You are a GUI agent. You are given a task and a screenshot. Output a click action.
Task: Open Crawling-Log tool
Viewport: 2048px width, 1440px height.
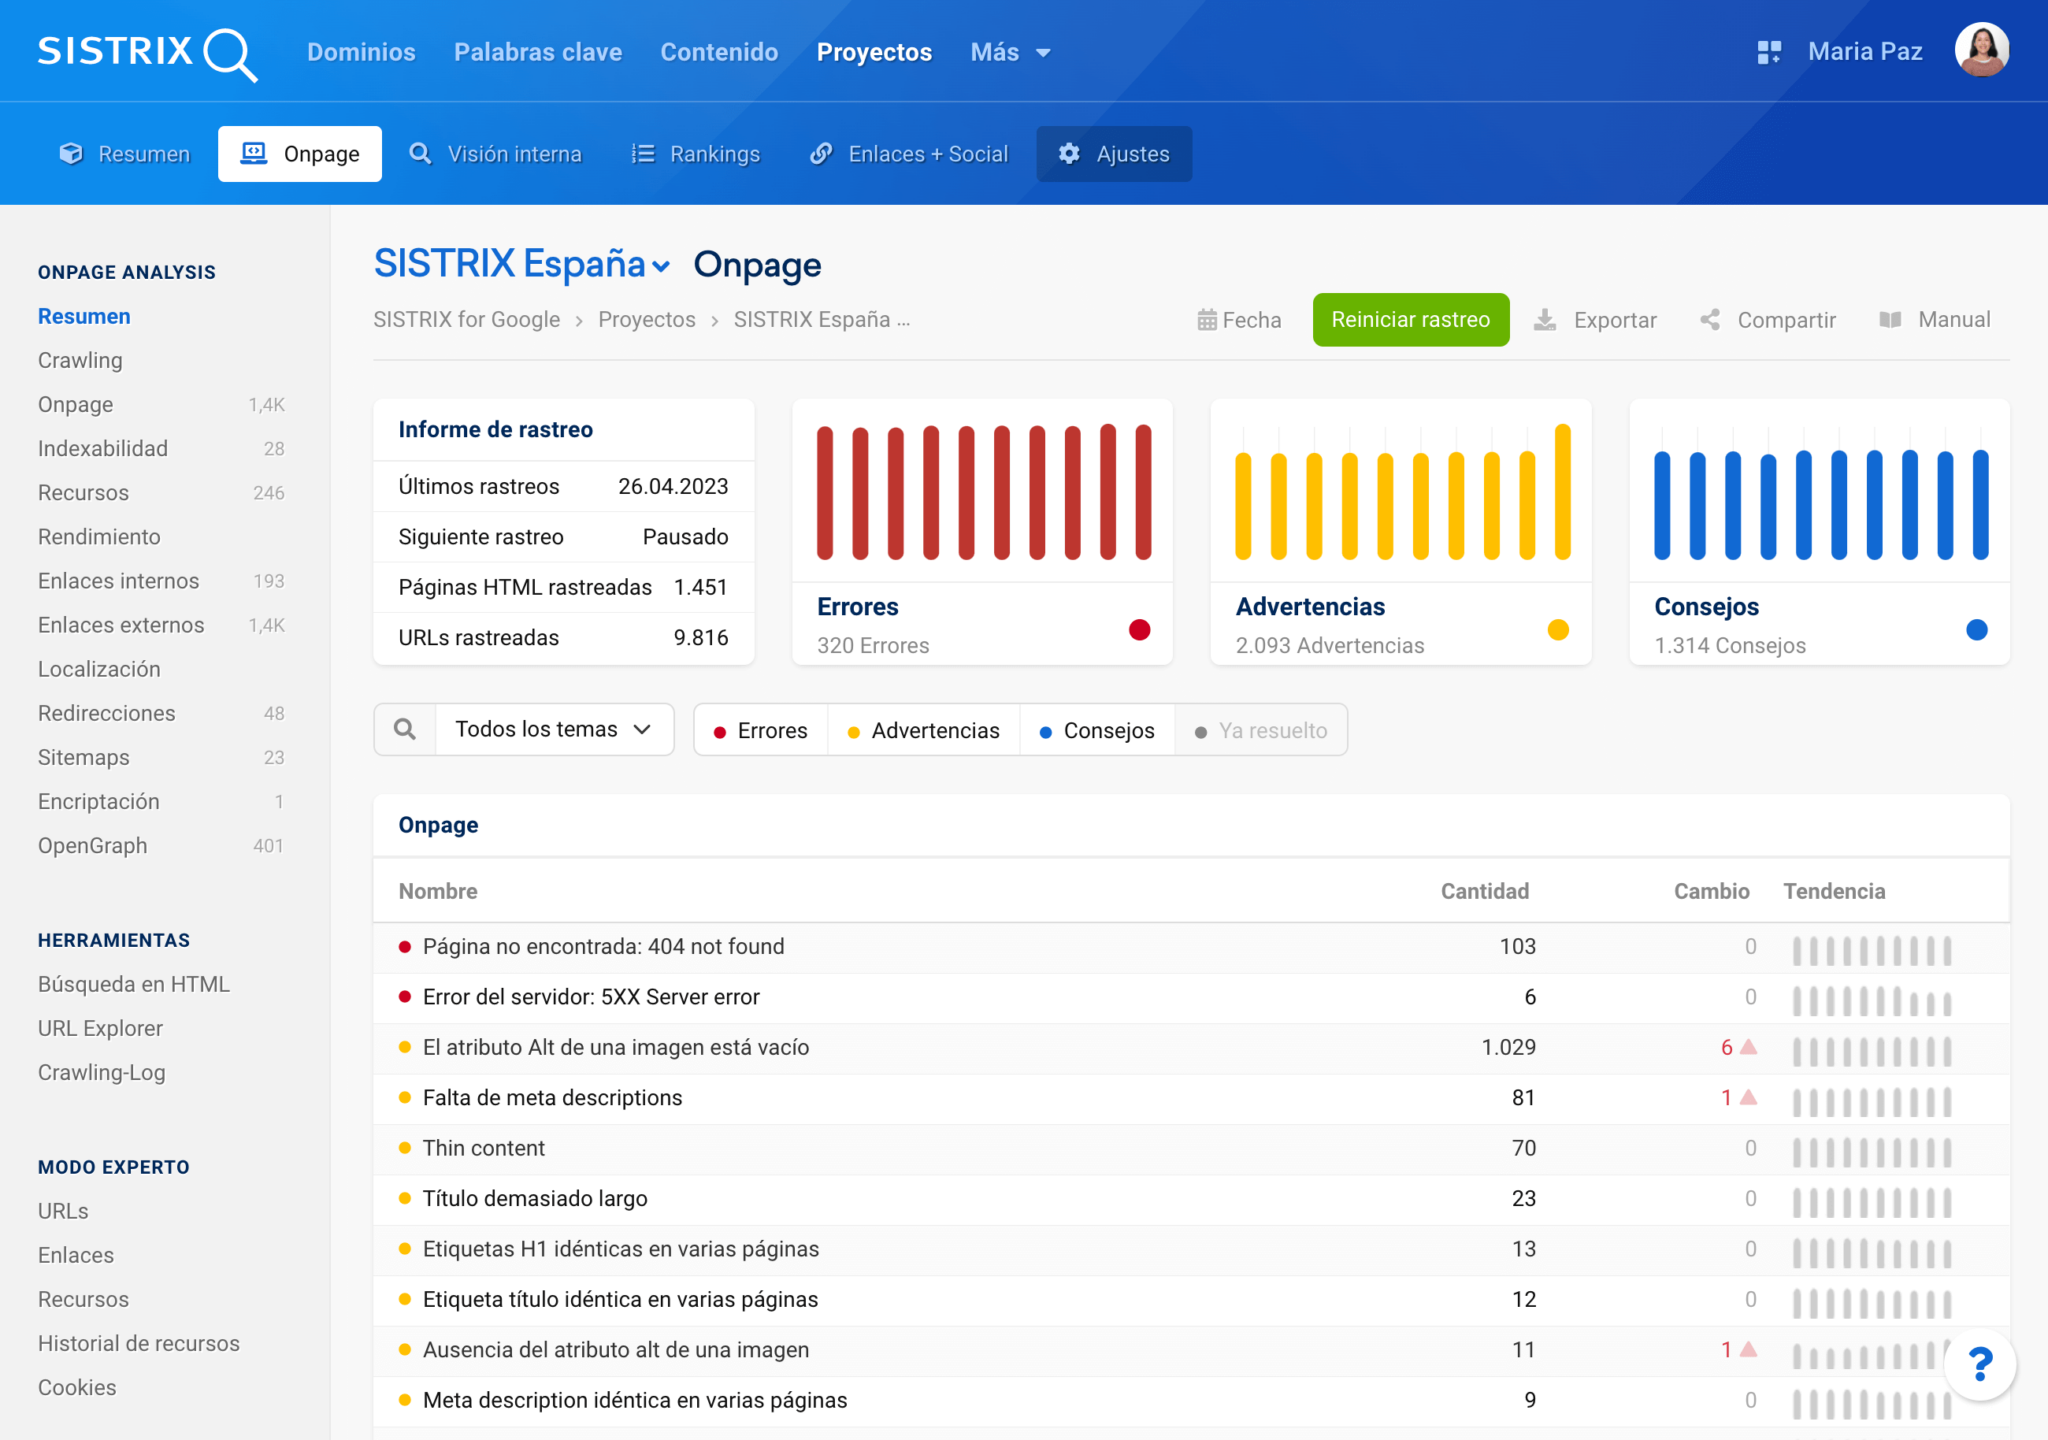102,1072
